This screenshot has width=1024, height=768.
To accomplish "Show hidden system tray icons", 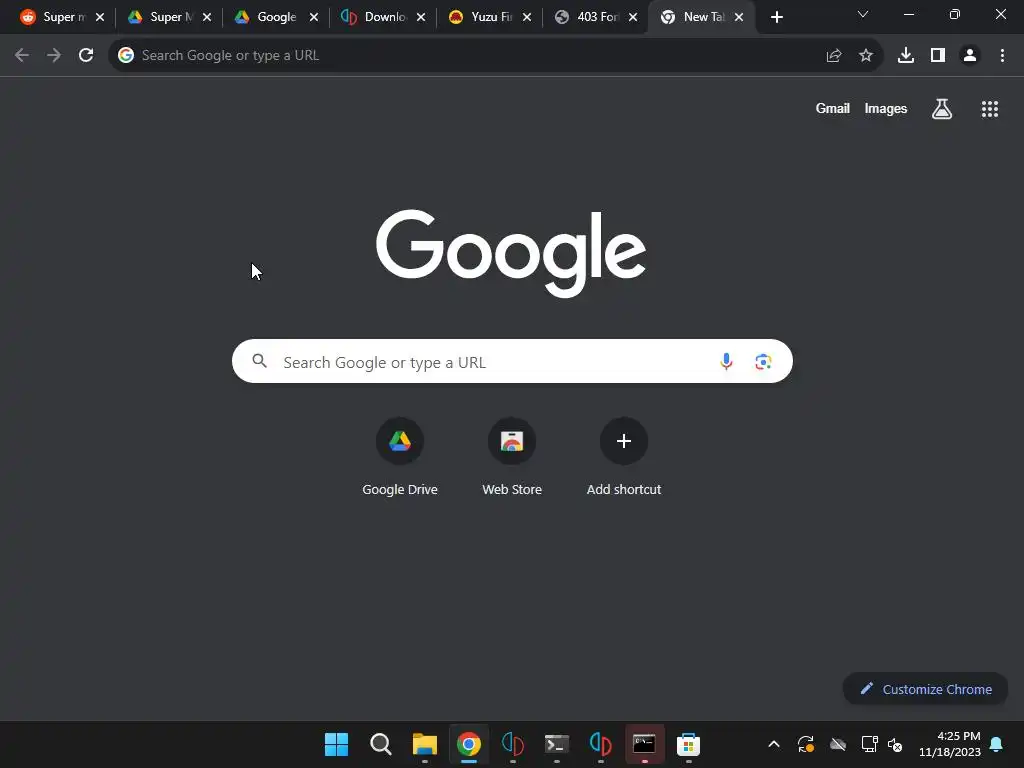I will (774, 744).
